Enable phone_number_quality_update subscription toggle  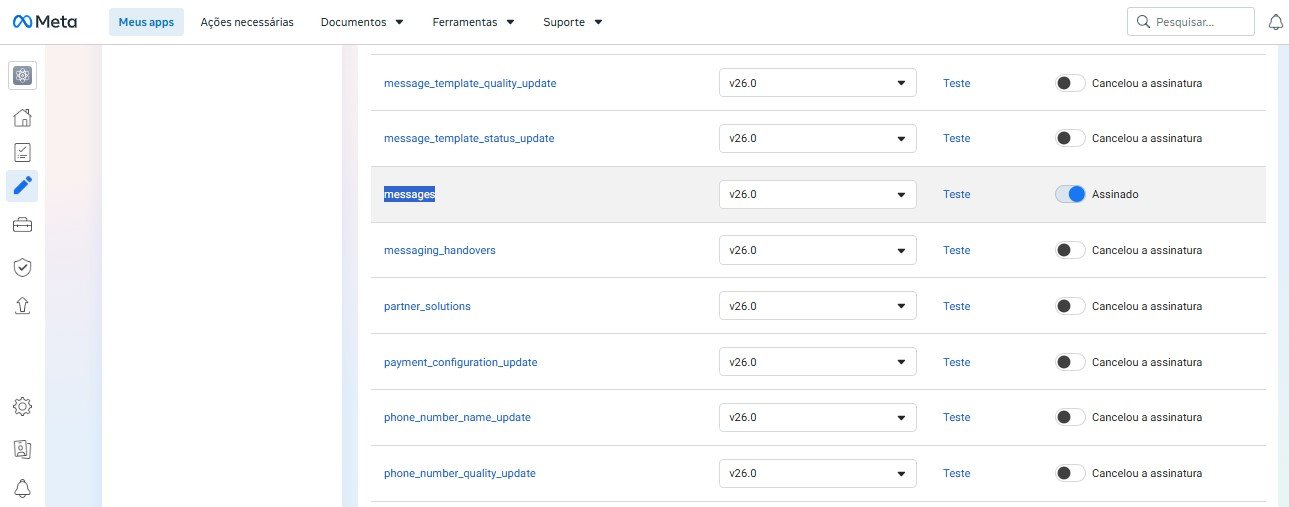[x=1070, y=473]
